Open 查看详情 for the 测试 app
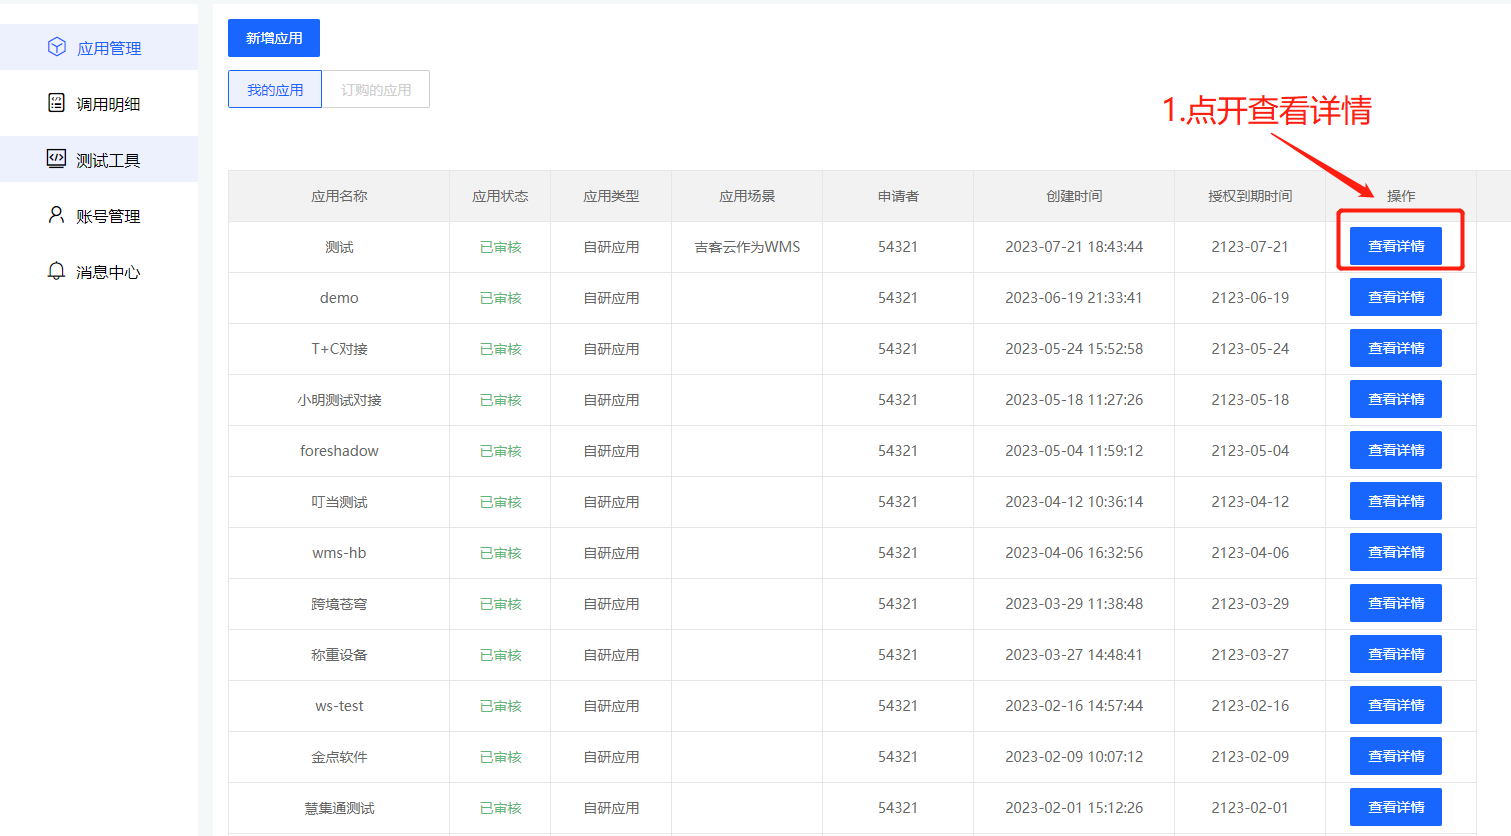Screen dimensions: 1511x836 click(x=1395, y=246)
